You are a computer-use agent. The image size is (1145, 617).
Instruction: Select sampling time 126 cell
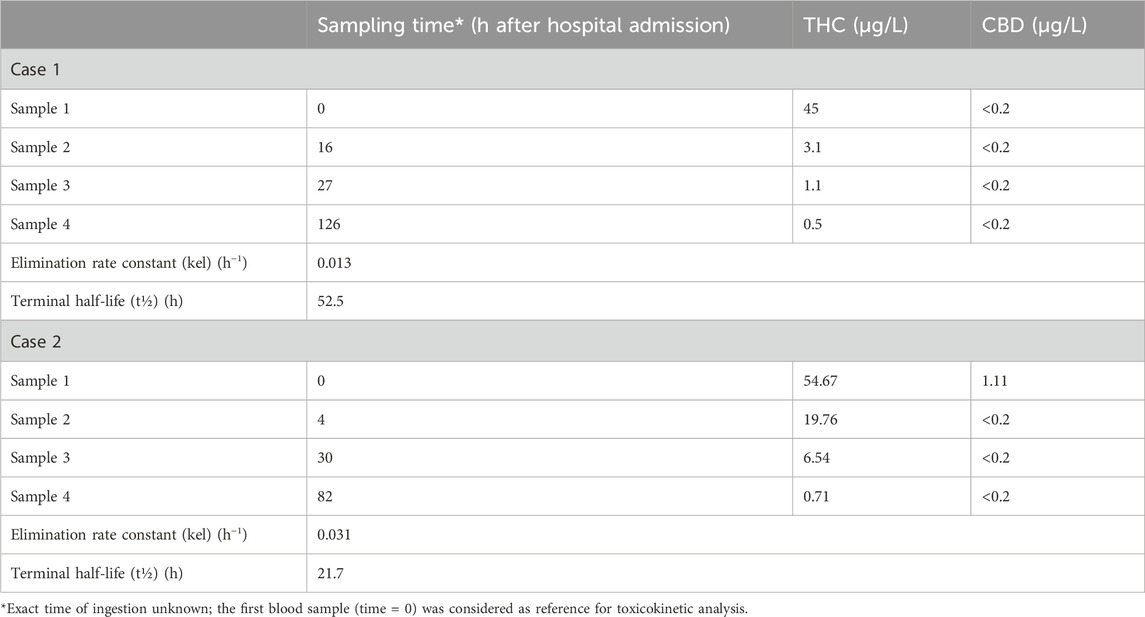click(330, 225)
